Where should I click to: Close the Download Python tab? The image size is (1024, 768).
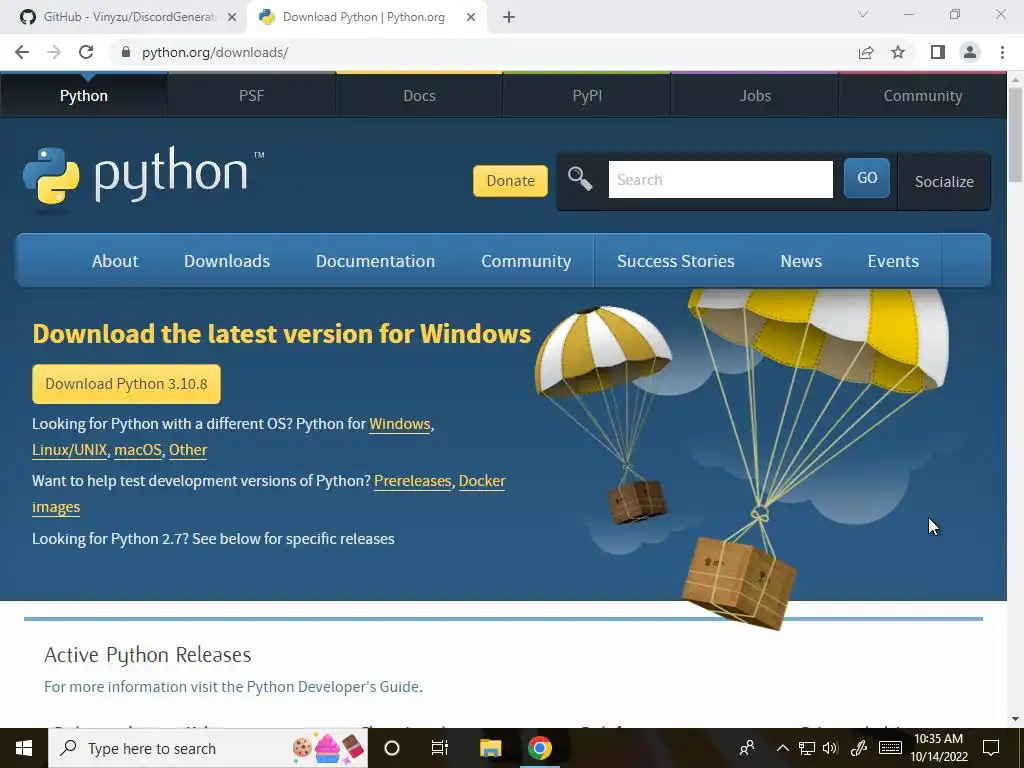tap(471, 17)
